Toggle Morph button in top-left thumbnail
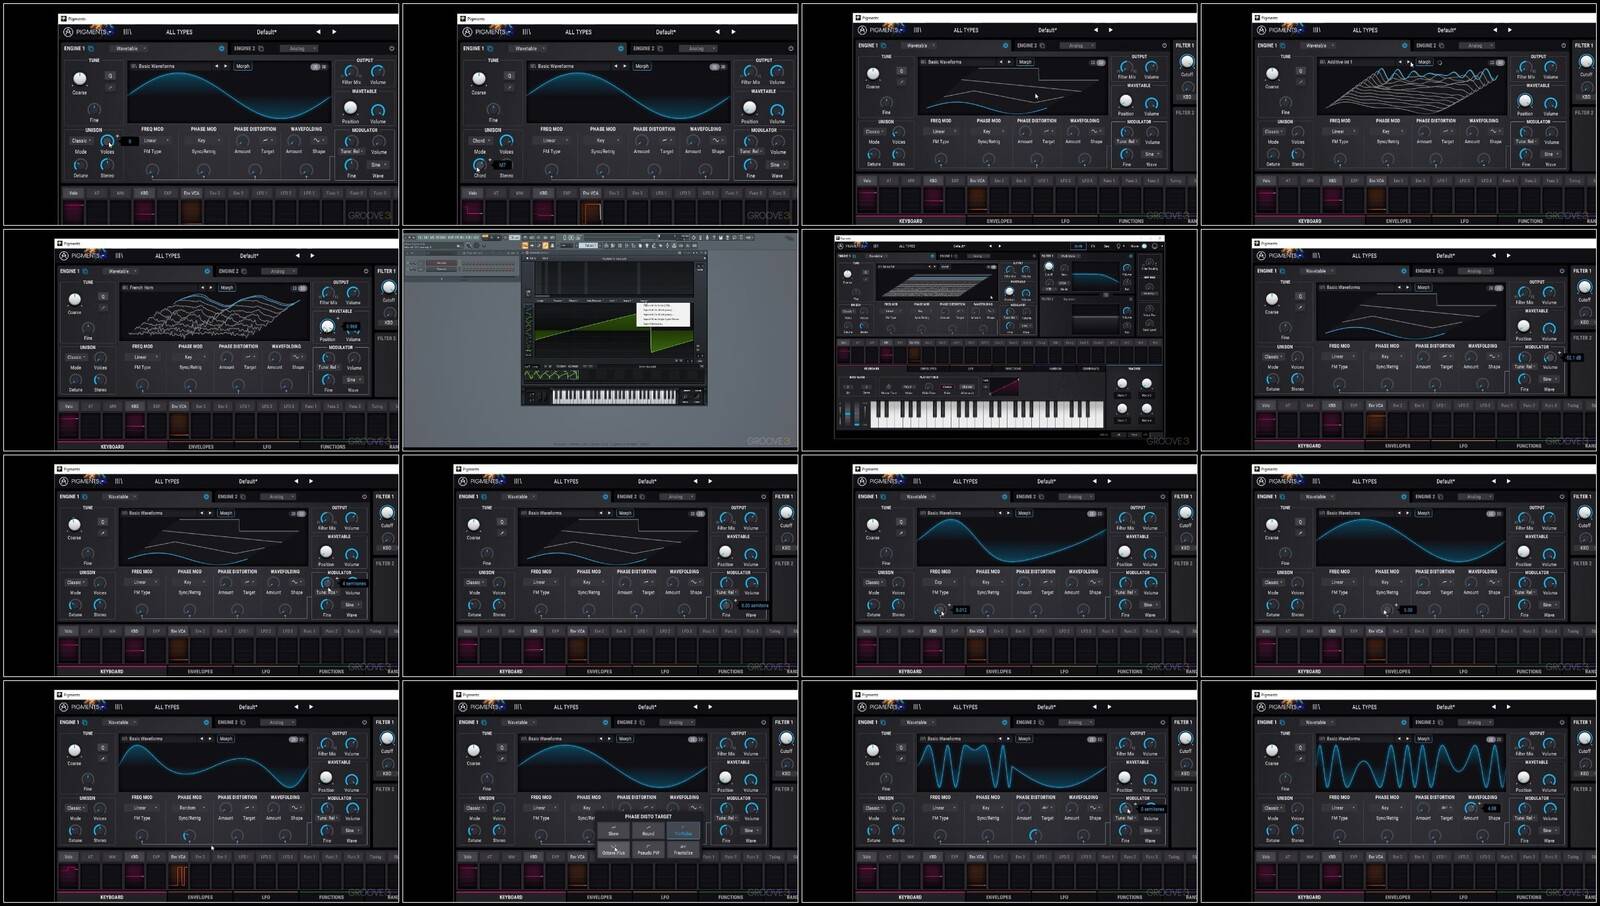The height and width of the screenshot is (906, 1600). [243, 66]
